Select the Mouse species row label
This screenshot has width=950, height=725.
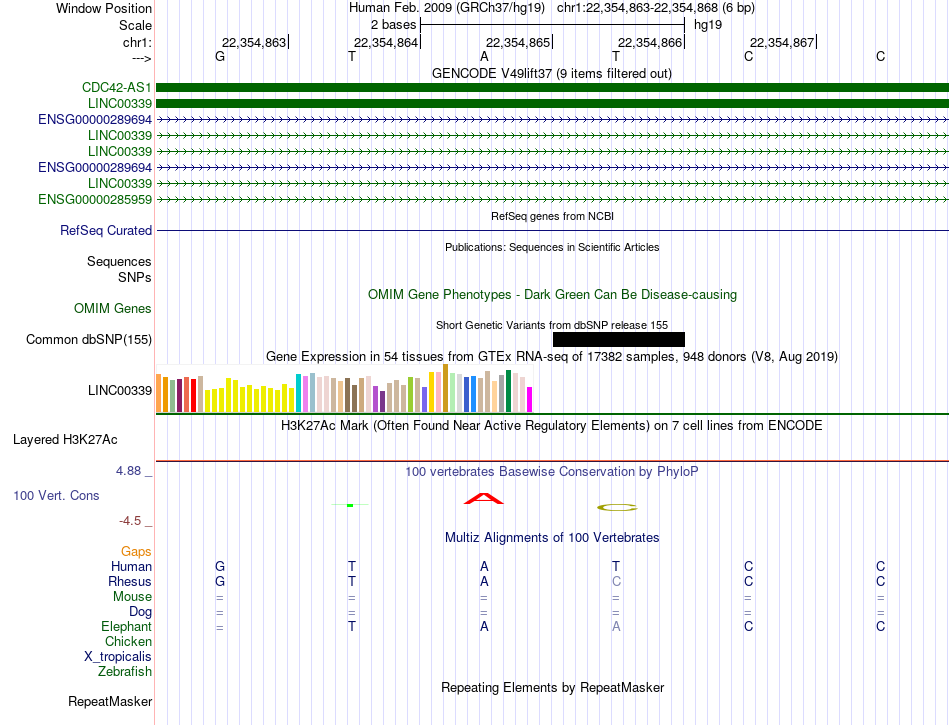tap(133, 597)
